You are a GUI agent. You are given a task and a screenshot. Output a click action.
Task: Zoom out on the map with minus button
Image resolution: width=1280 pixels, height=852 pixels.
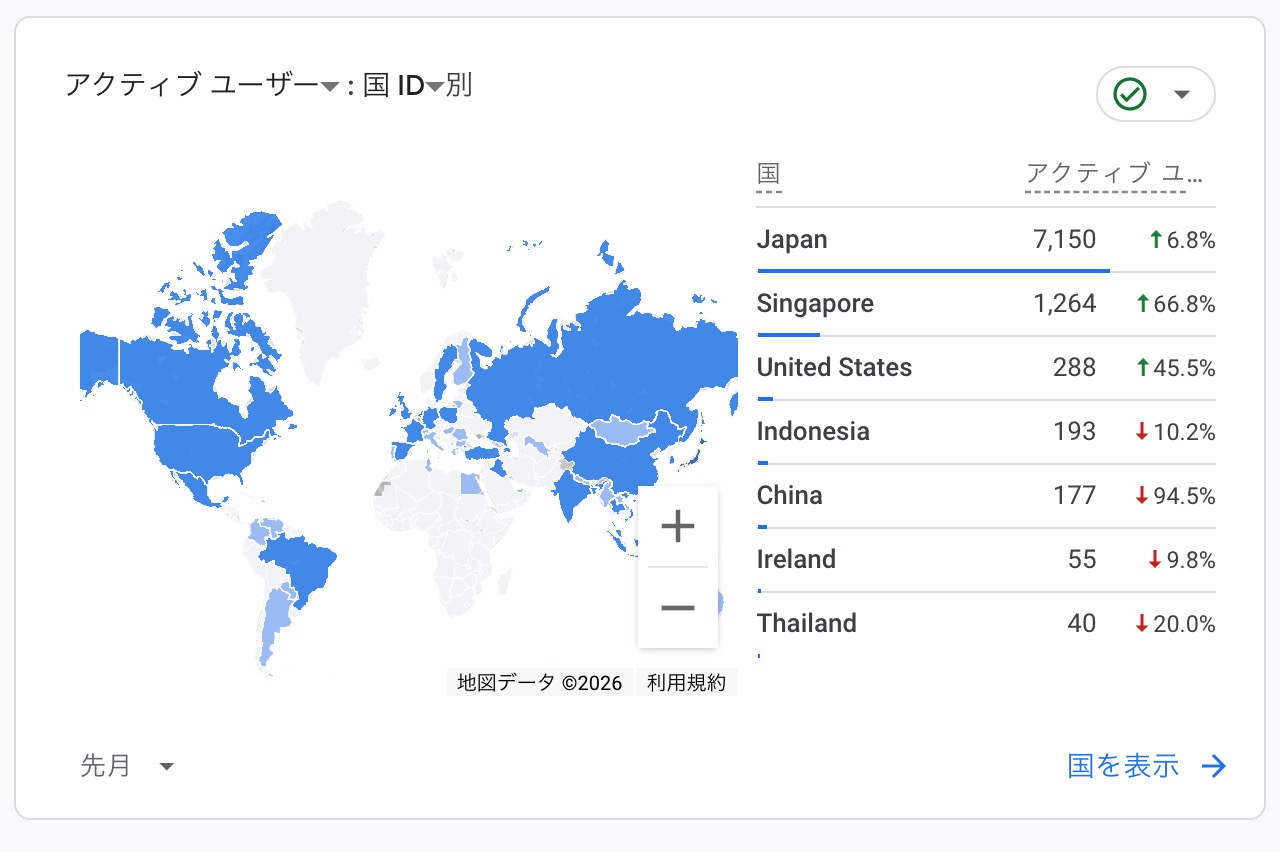coord(677,607)
